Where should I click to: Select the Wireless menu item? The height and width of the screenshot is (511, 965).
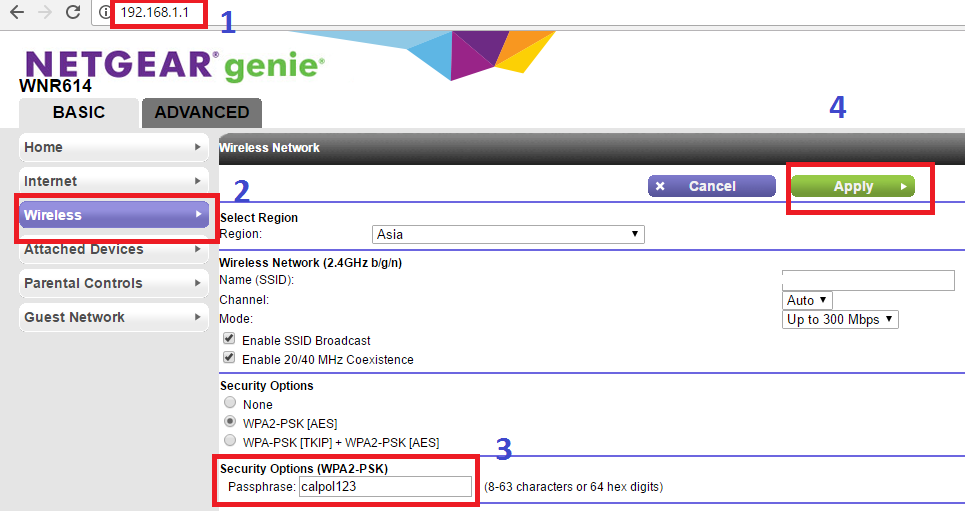coord(114,215)
